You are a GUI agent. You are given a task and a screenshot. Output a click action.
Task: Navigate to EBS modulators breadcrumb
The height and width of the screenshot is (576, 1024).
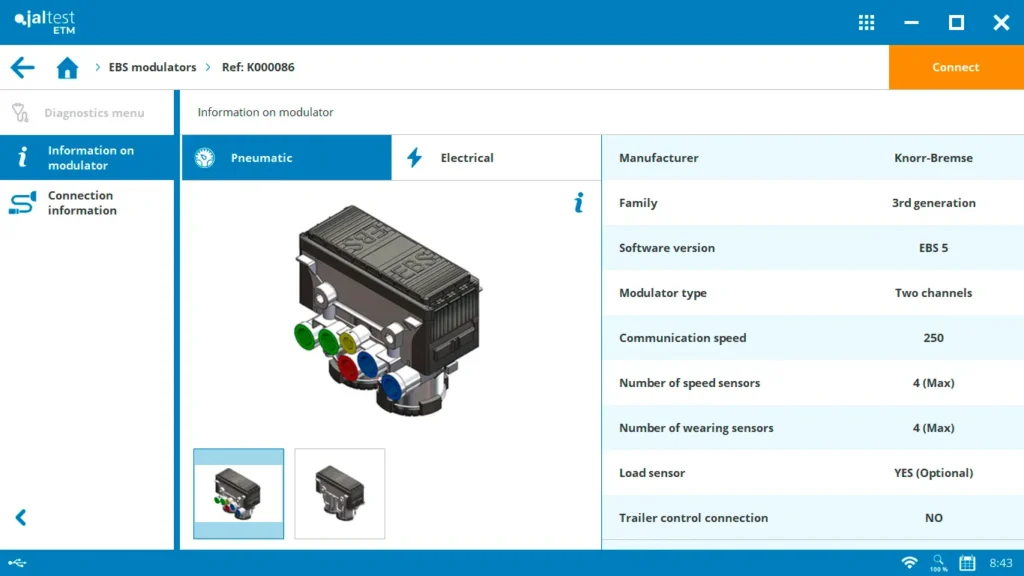click(152, 67)
